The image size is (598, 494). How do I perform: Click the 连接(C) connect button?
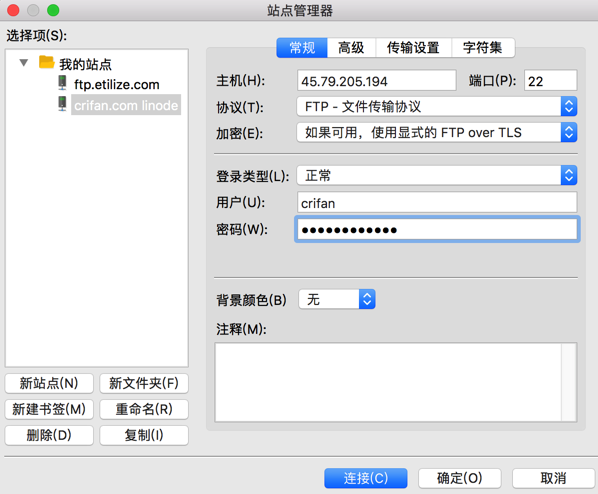[x=366, y=478]
